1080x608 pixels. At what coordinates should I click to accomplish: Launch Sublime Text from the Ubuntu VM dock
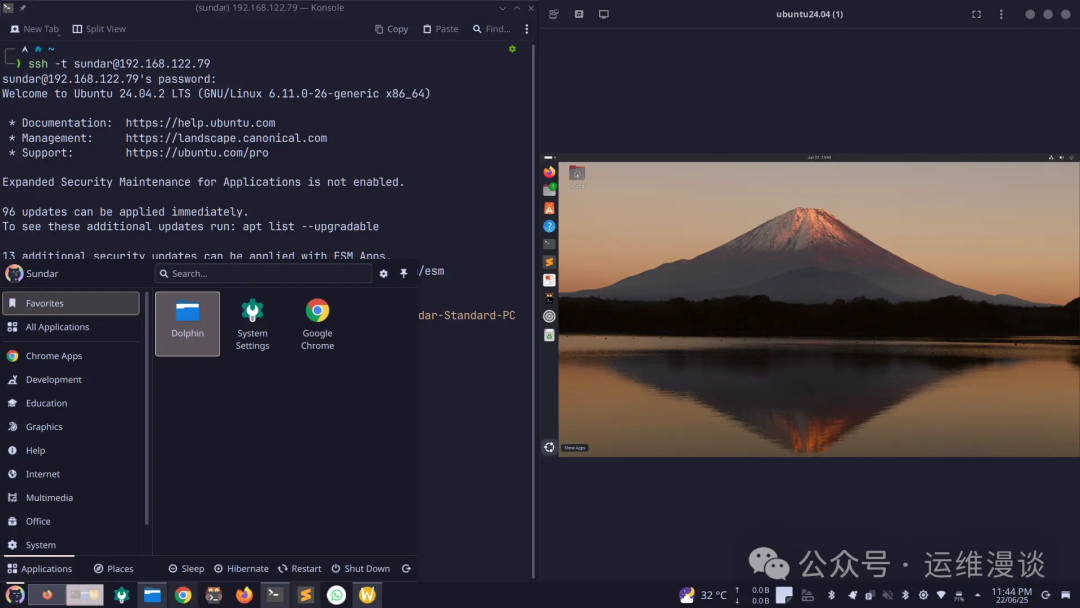pyautogui.click(x=549, y=261)
